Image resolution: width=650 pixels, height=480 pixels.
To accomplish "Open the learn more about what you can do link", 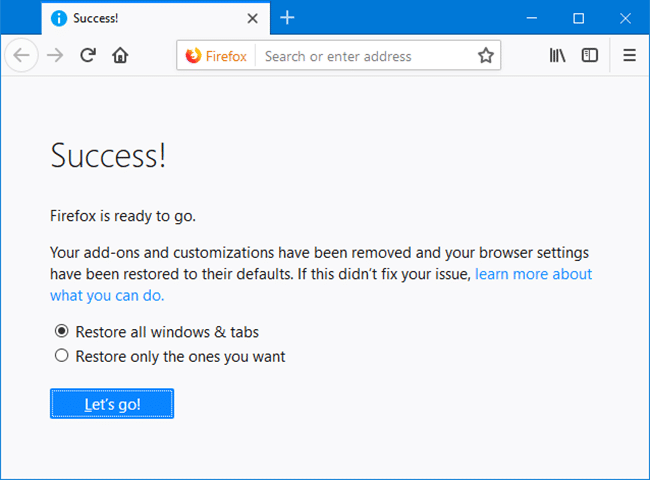I will [533, 274].
